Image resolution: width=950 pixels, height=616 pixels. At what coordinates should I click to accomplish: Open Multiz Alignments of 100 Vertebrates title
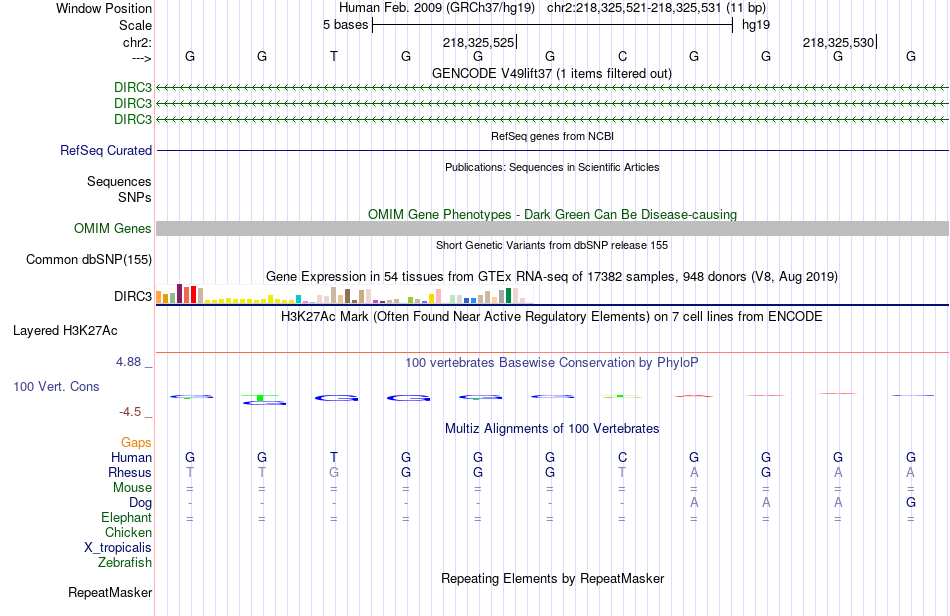(552, 428)
